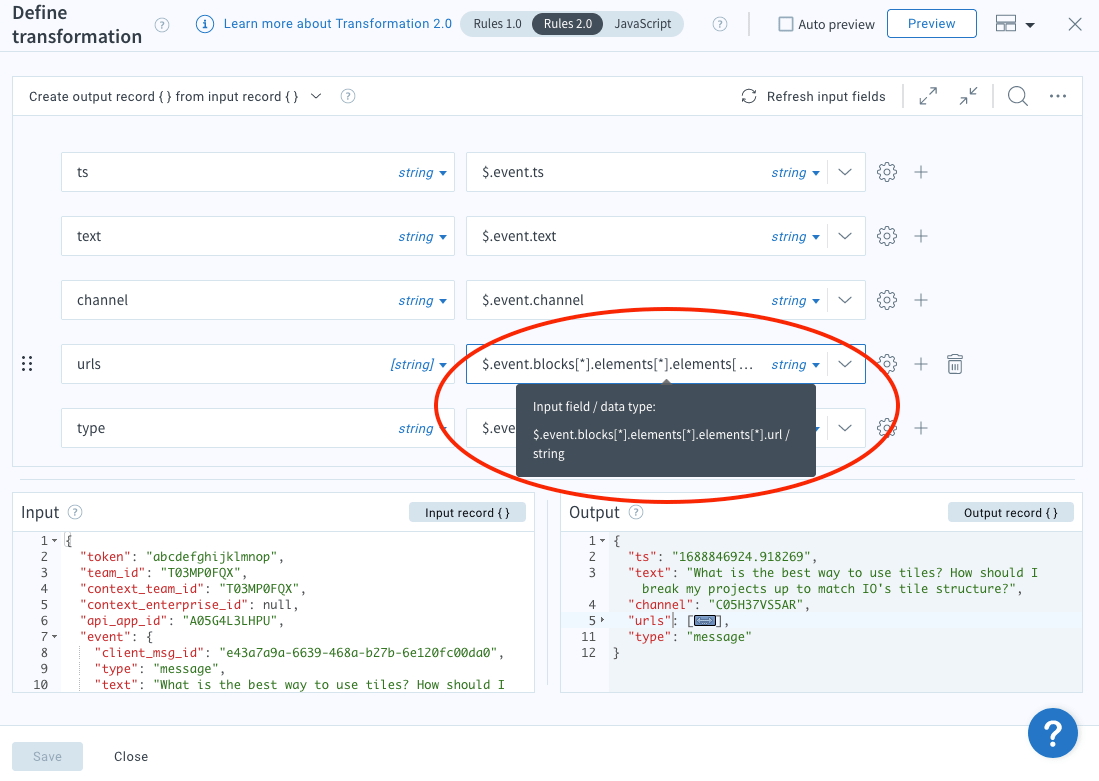Click the Preview button

931,24
